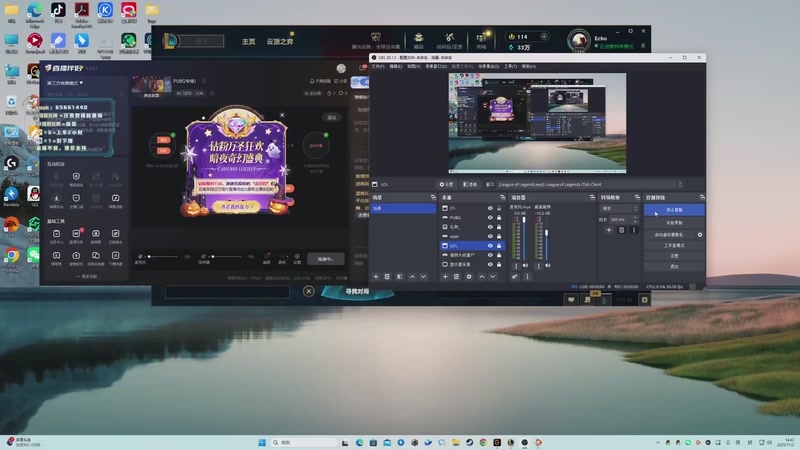
Task: Toggle visibility eye for LOL source
Action: click(490, 245)
